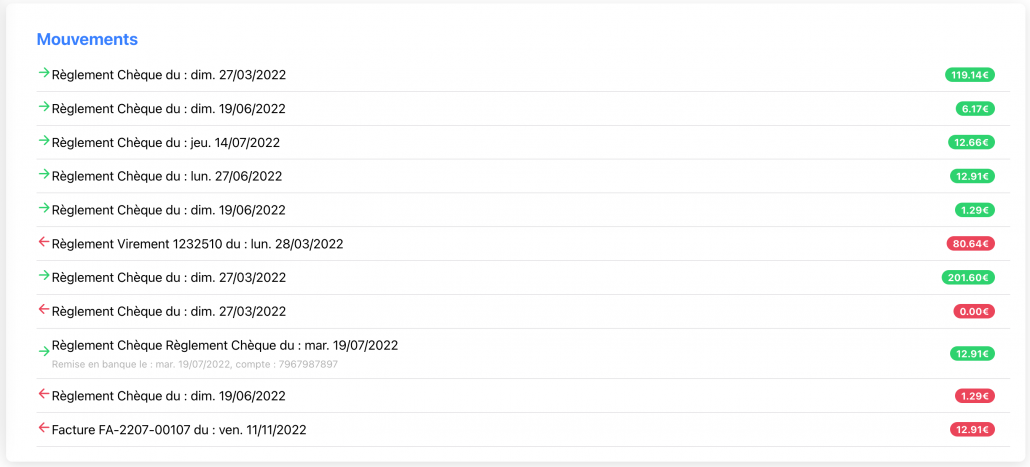1030x467 pixels.
Task: Click the red 80.64€ amount badge
Action: tap(970, 243)
